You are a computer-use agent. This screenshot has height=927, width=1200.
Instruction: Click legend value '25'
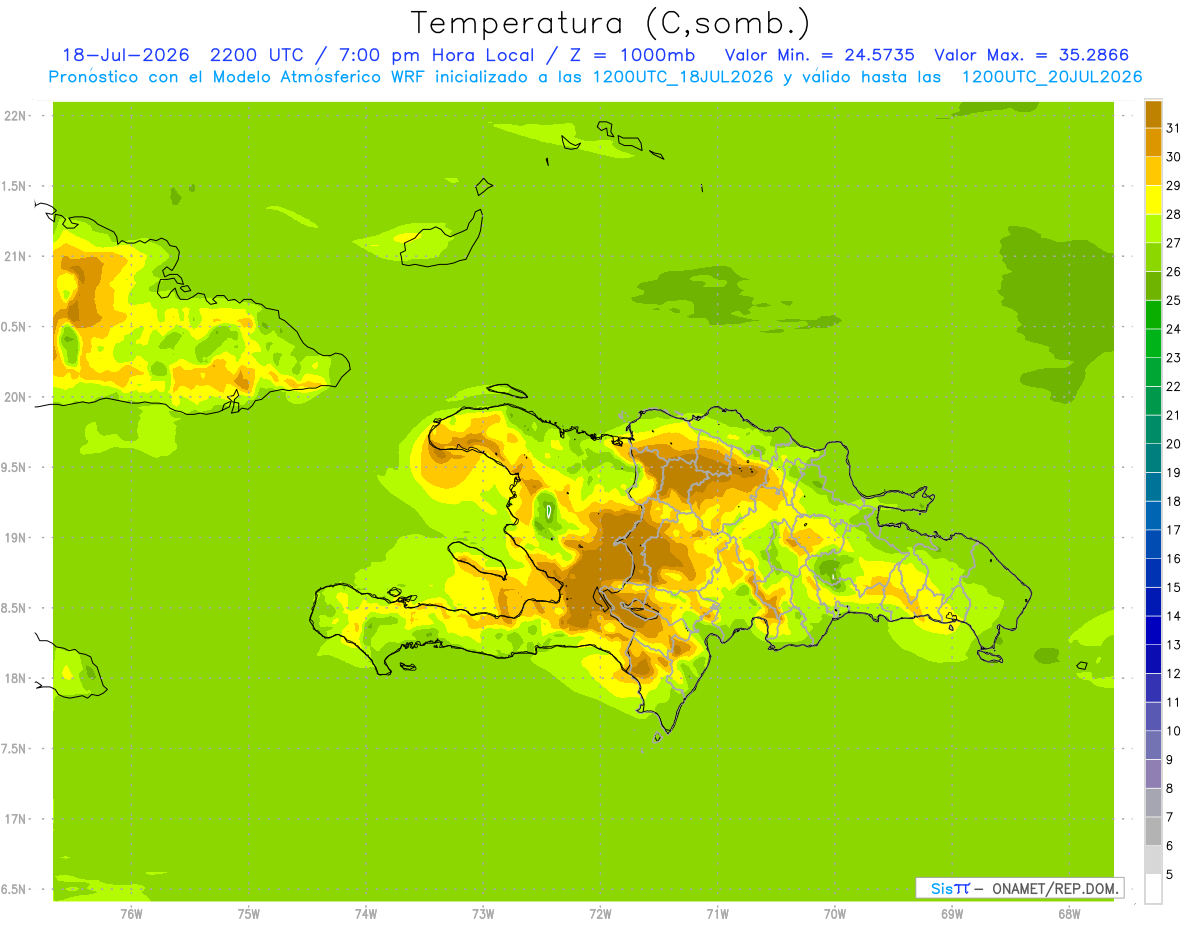1174,300
